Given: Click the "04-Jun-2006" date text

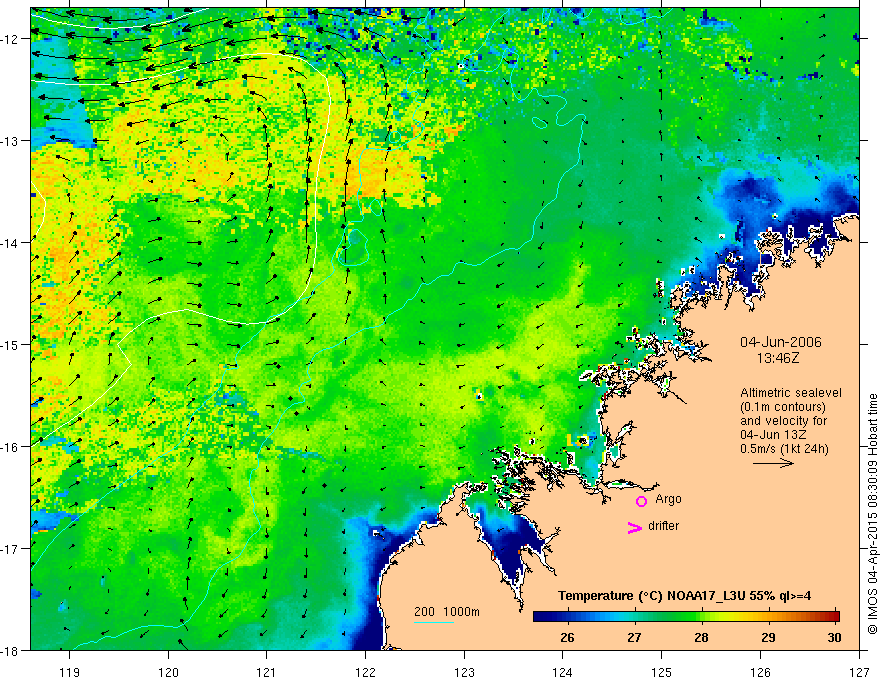Looking at the screenshot, I should 781,342.
